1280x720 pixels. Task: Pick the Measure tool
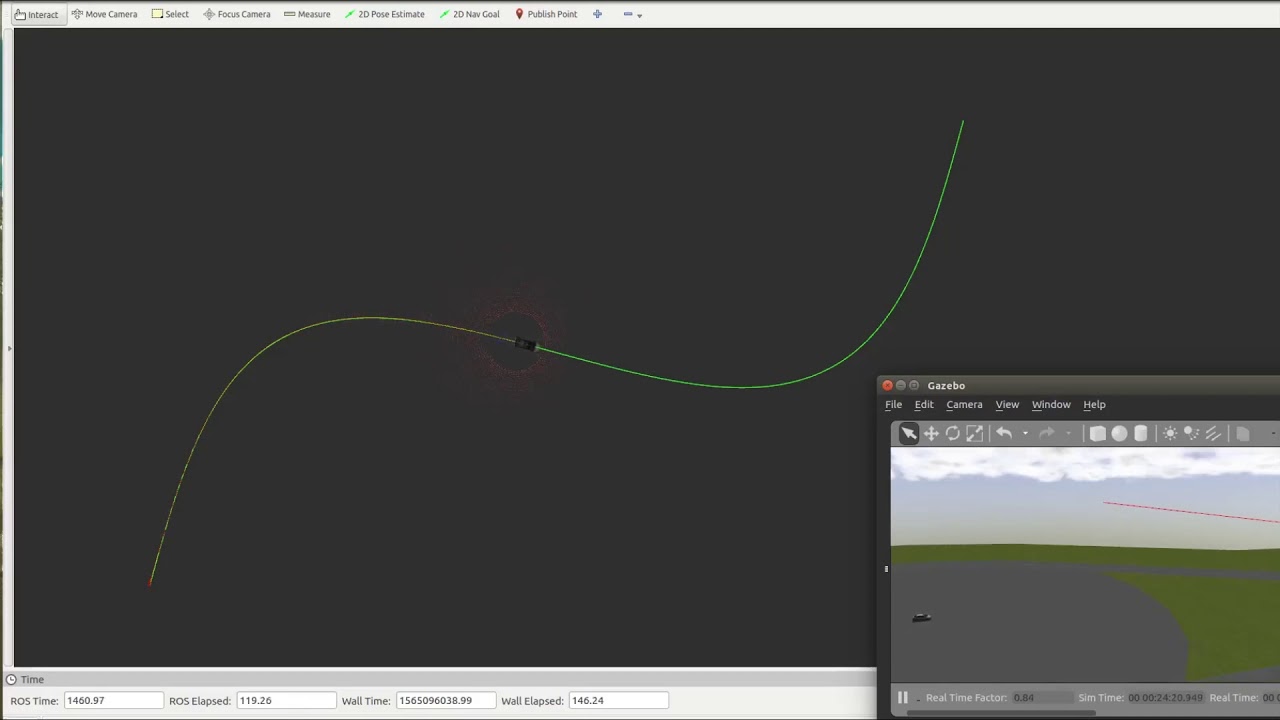307,14
